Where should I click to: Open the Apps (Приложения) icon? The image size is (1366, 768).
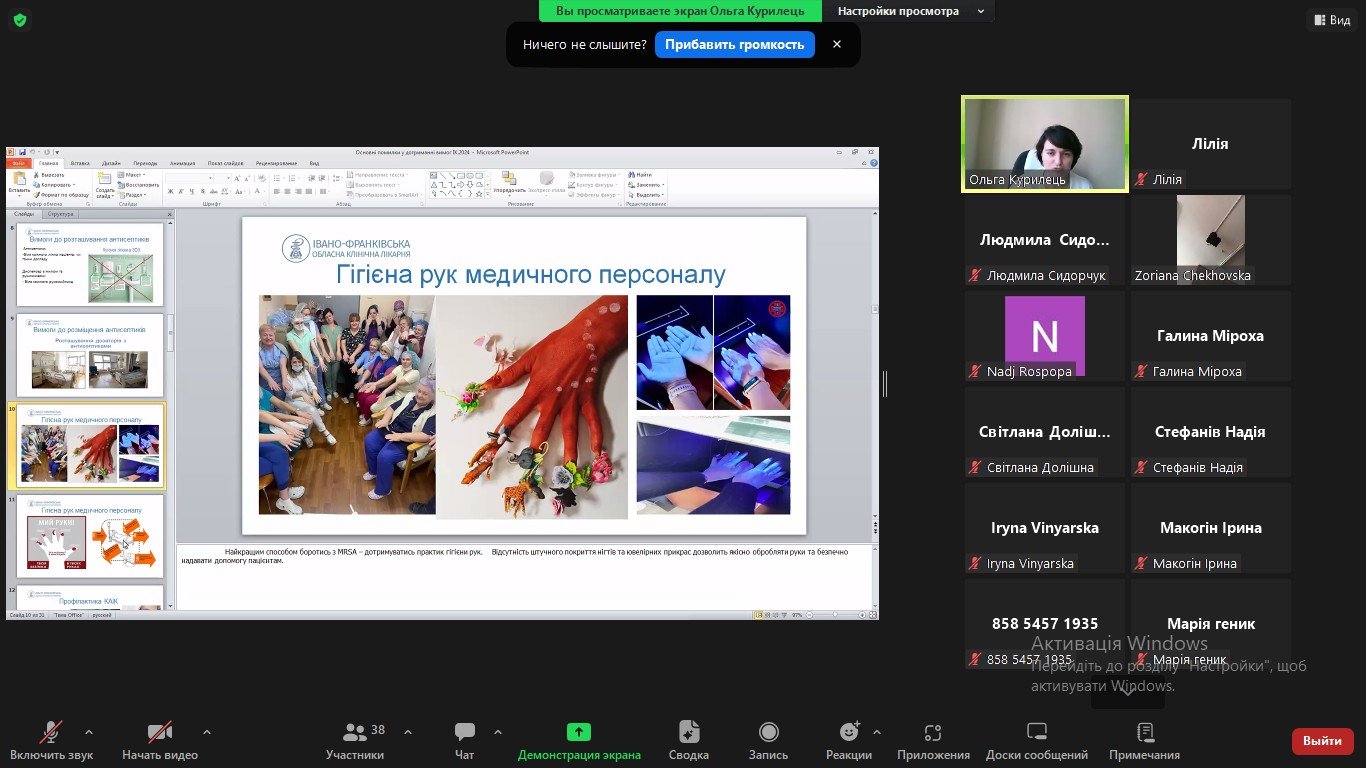coord(933,732)
